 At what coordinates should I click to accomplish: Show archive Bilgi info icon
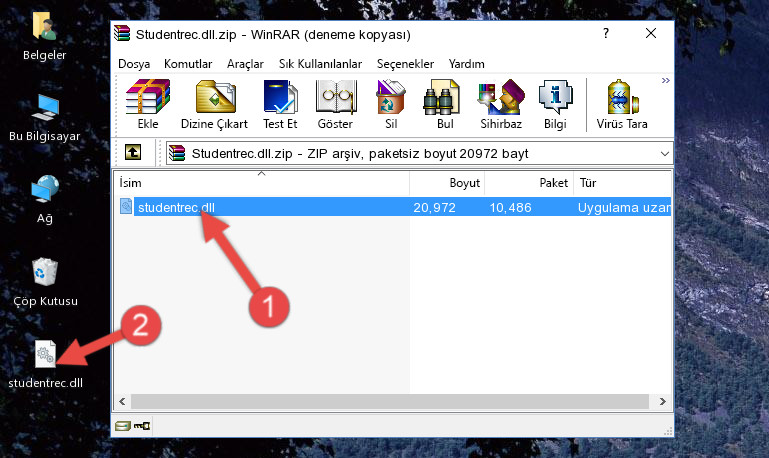pyautogui.click(x=555, y=104)
